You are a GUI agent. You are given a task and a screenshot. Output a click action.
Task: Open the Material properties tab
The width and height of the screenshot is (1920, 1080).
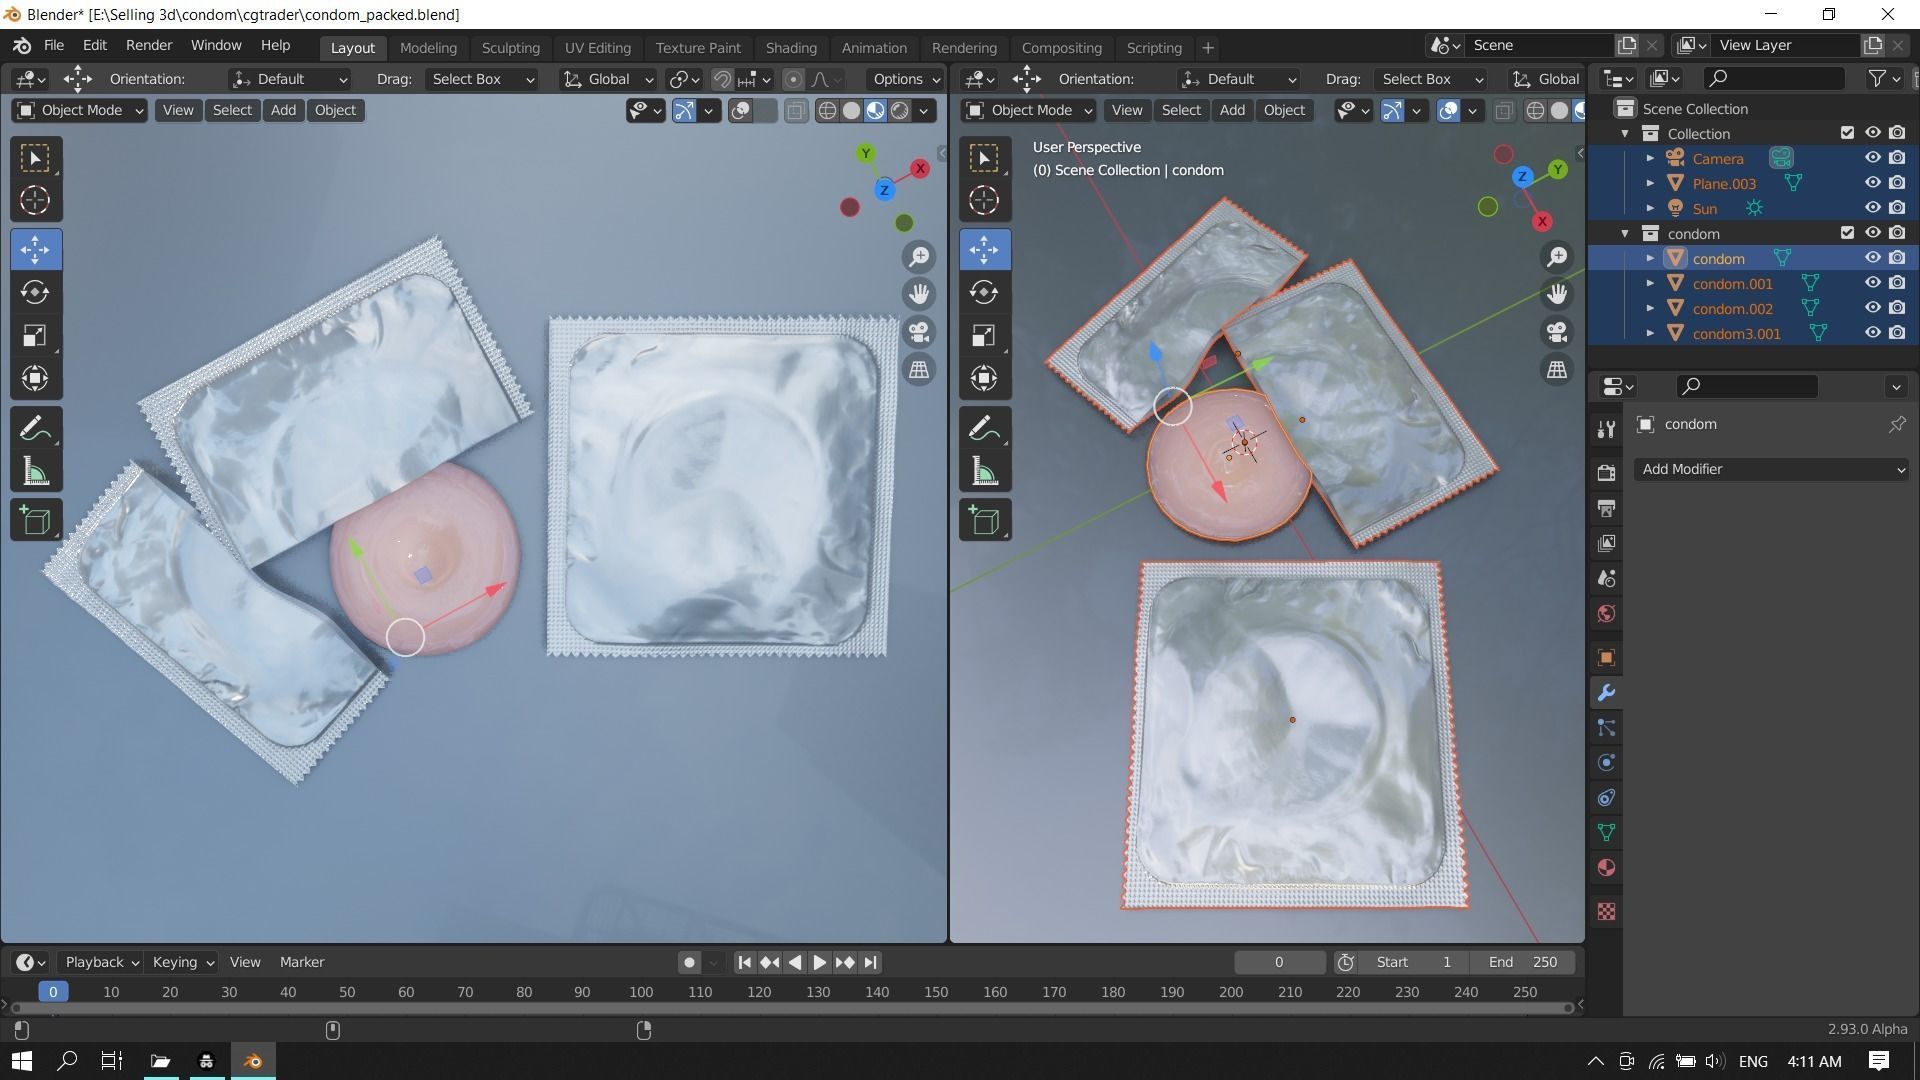(x=1606, y=868)
